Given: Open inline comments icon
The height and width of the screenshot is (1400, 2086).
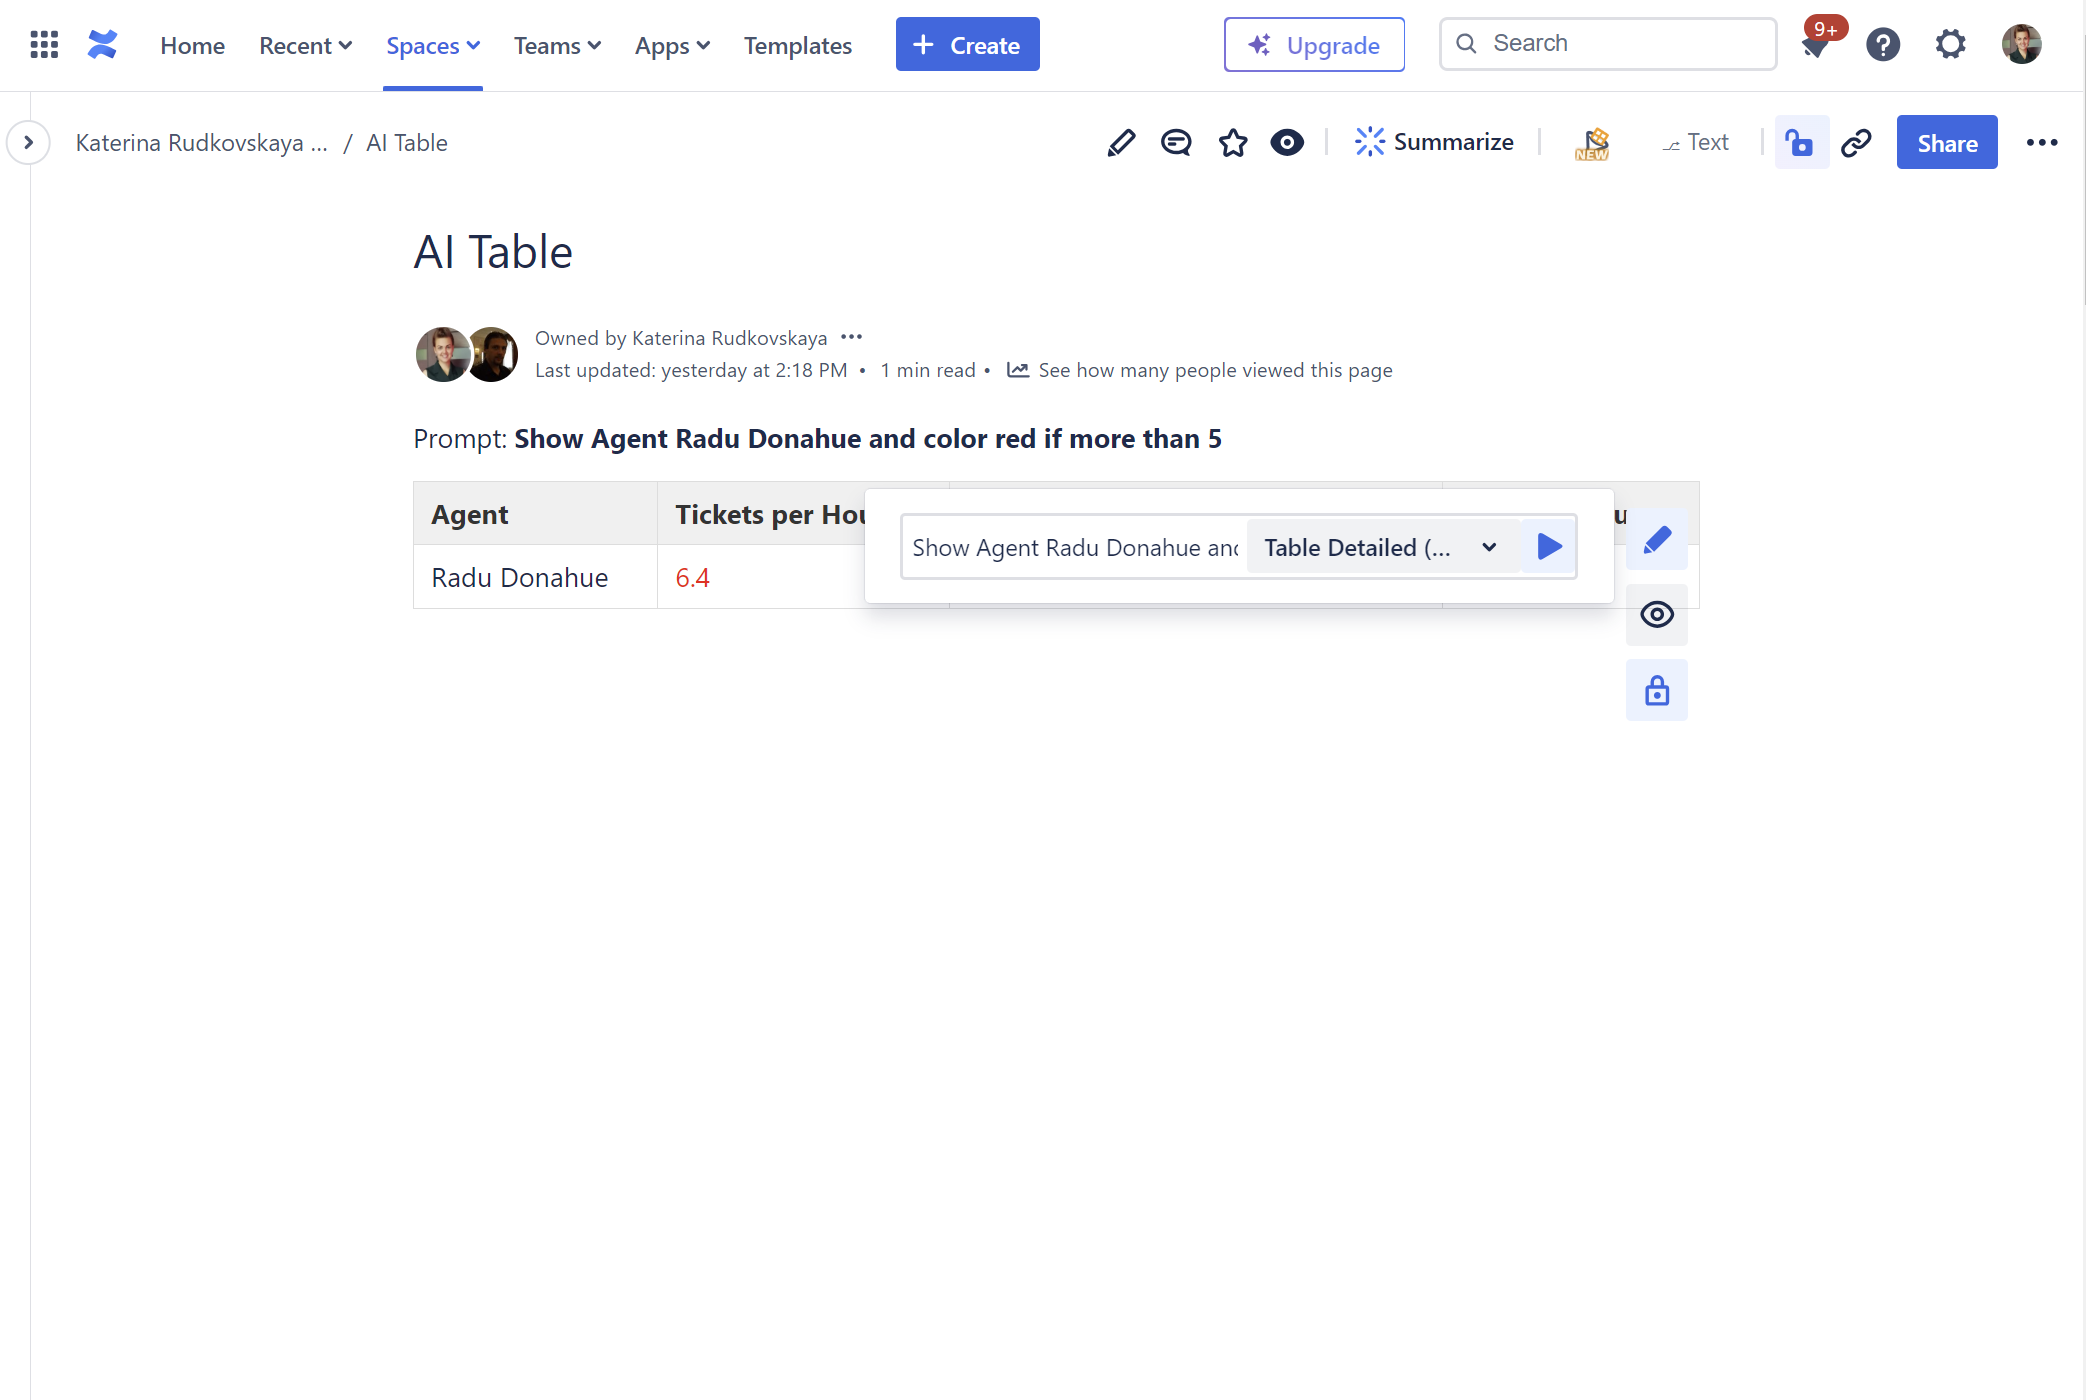Looking at the screenshot, I should [x=1176, y=143].
